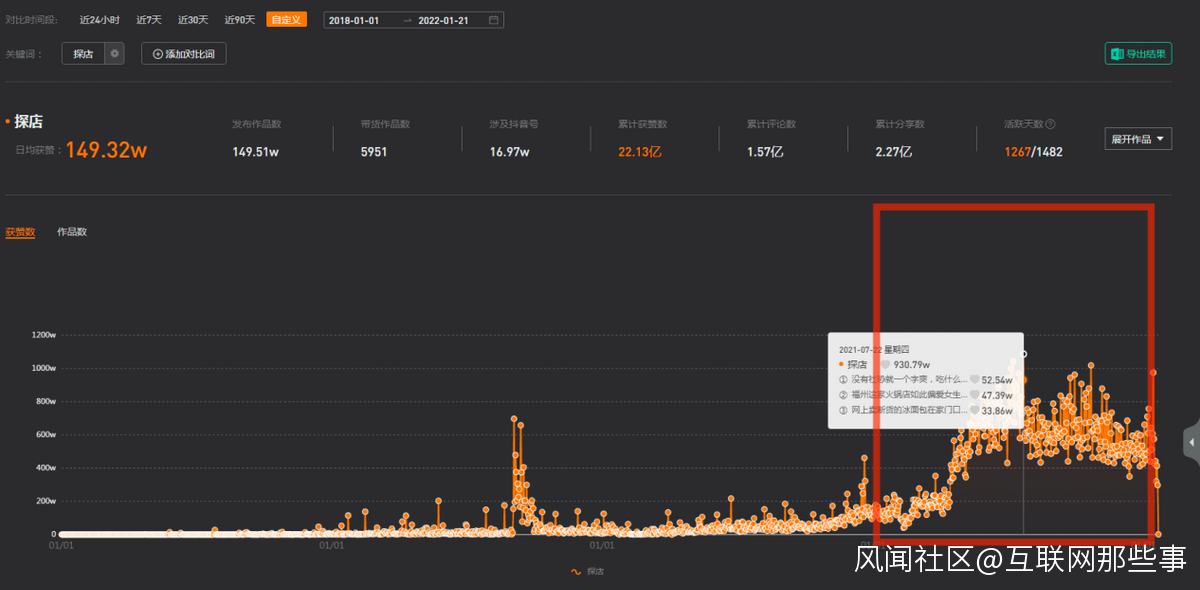The height and width of the screenshot is (590, 1200).
Task: Click the 1.57亿 cumulative comments value
Action: (x=766, y=152)
